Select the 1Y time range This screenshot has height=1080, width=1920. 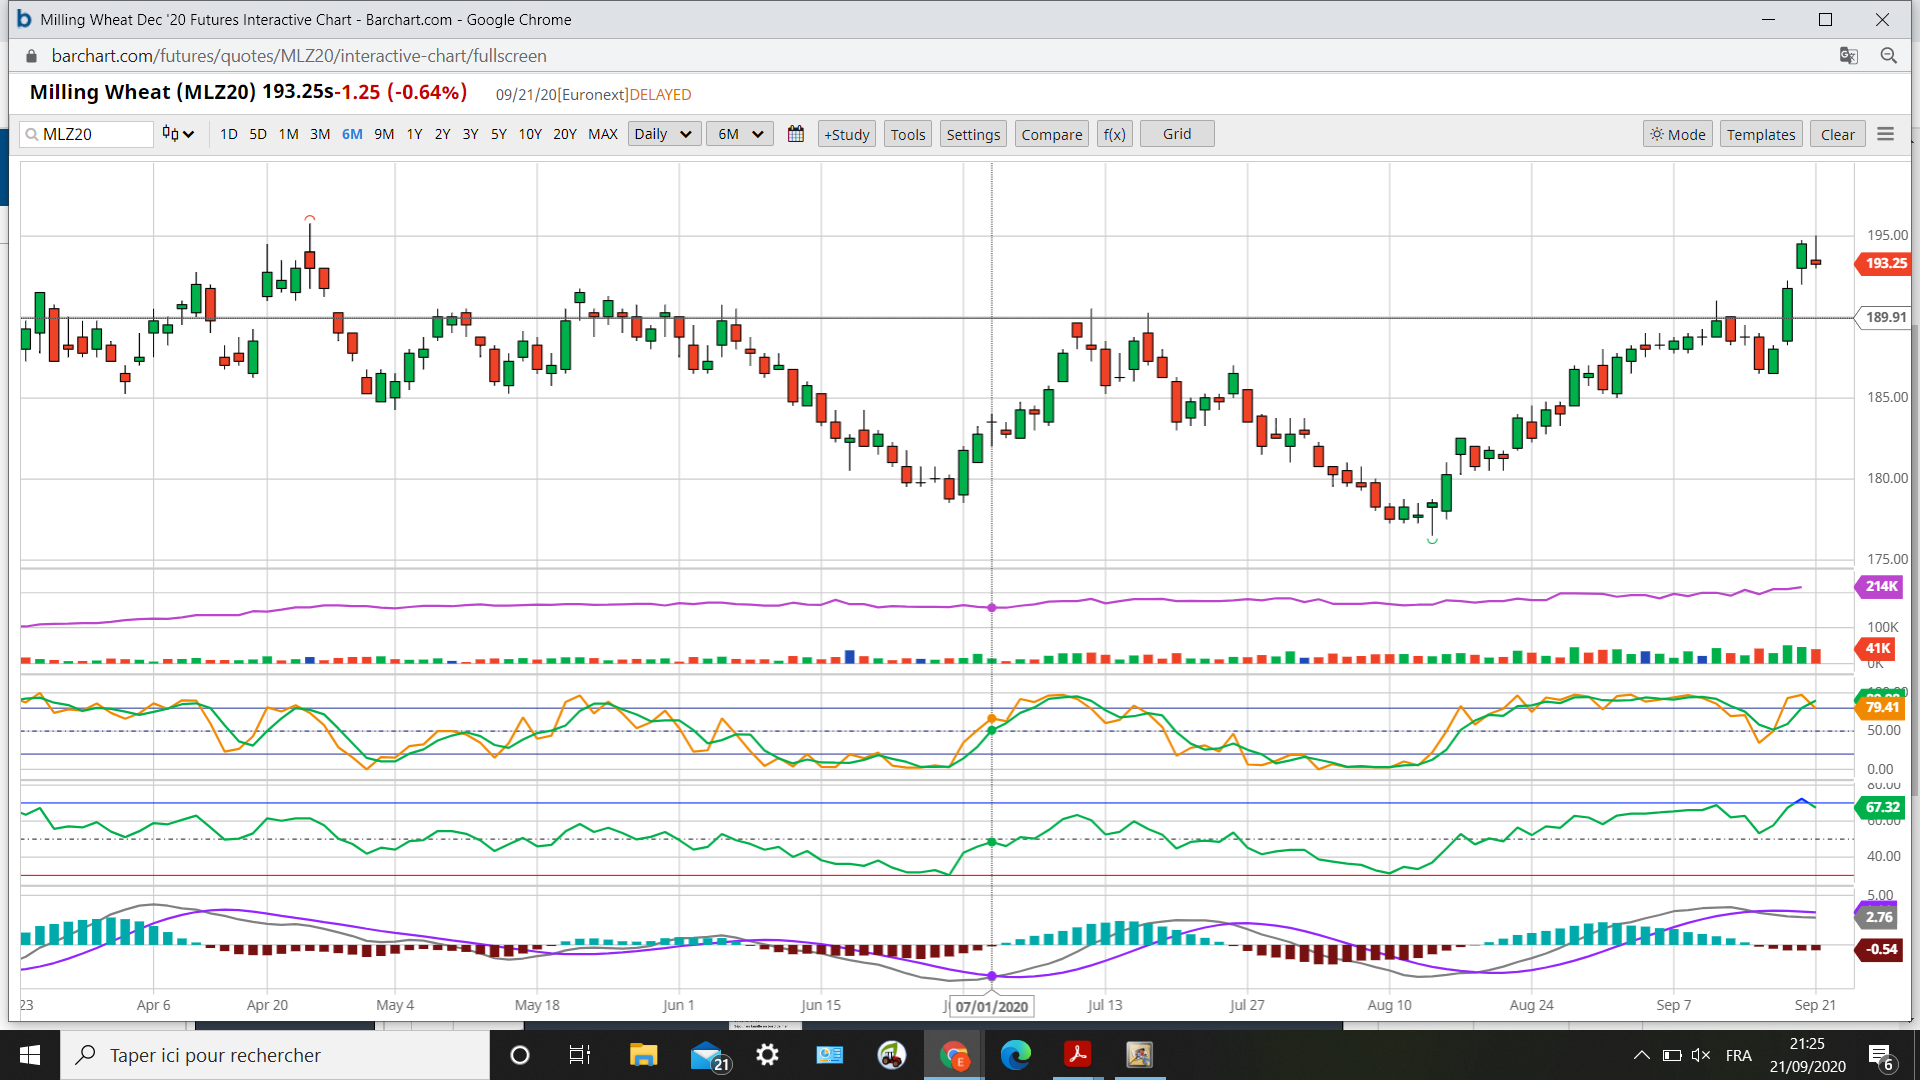pyautogui.click(x=414, y=134)
